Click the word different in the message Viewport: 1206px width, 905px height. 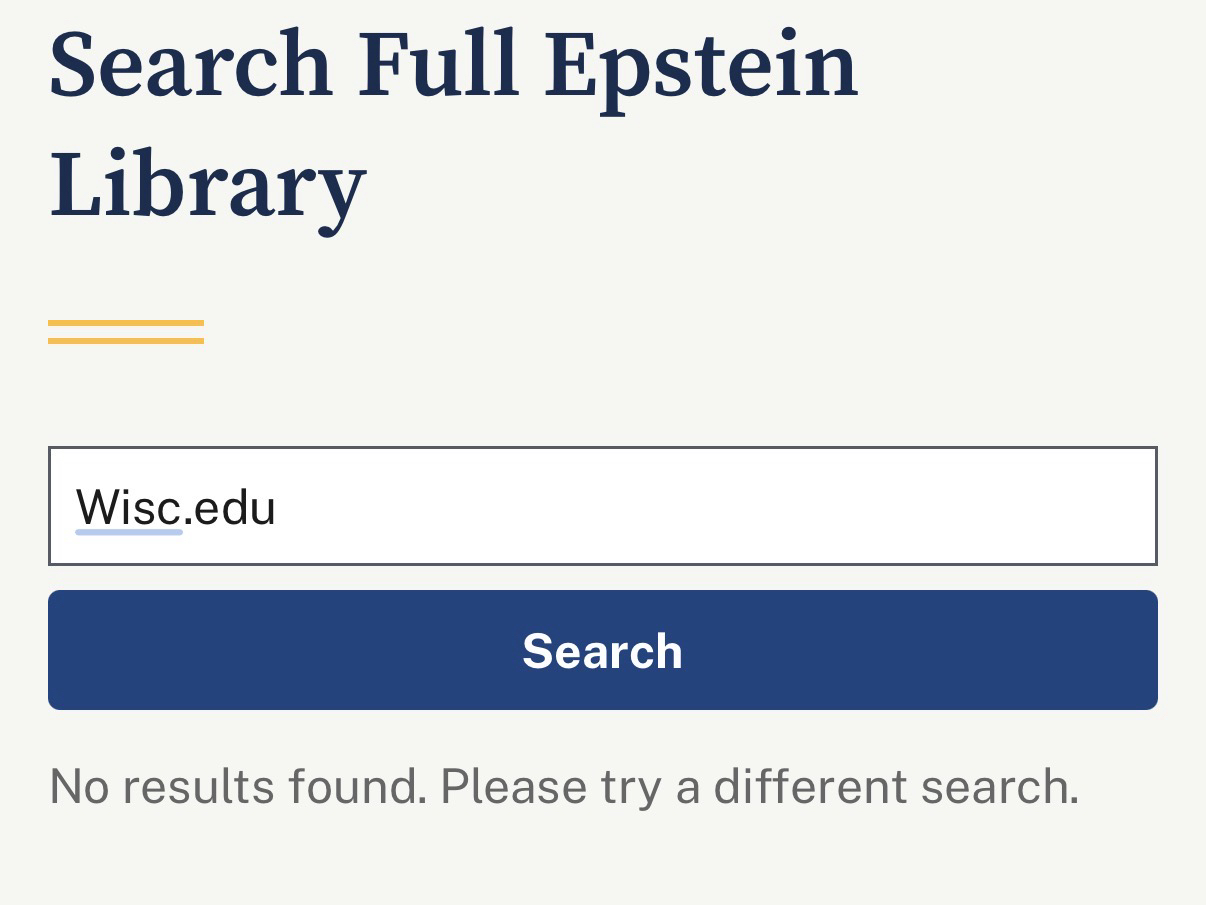tap(810, 786)
